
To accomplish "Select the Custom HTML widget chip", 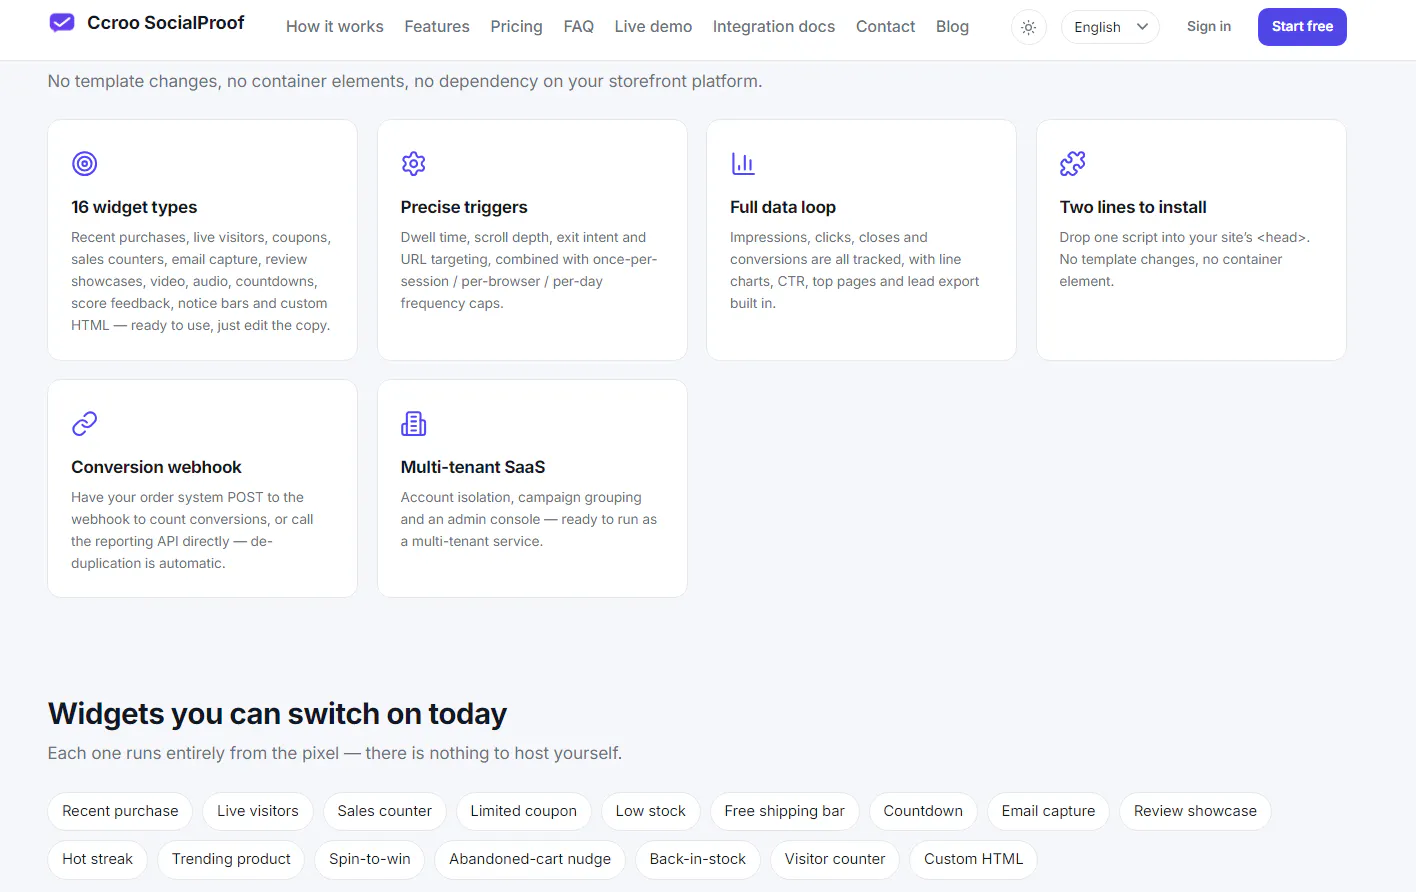I will (974, 859).
